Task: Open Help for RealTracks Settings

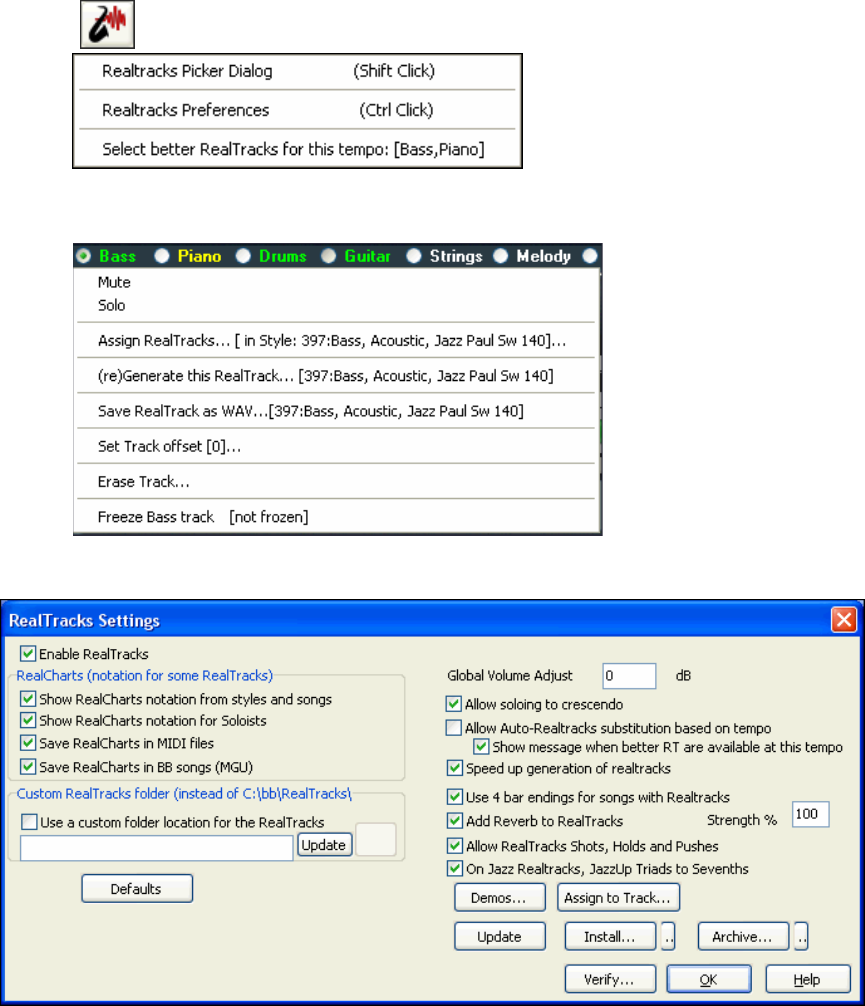Action: coord(808,979)
